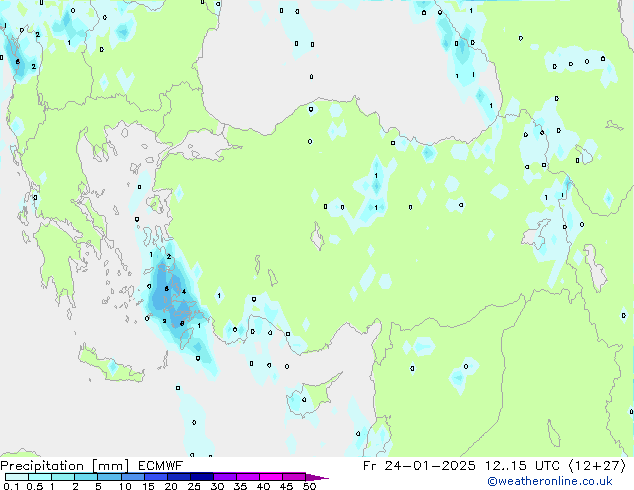The width and height of the screenshot is (634, 490).
Task: Click the '(12+27)' forecast offset text
Action: pos(597,466)
